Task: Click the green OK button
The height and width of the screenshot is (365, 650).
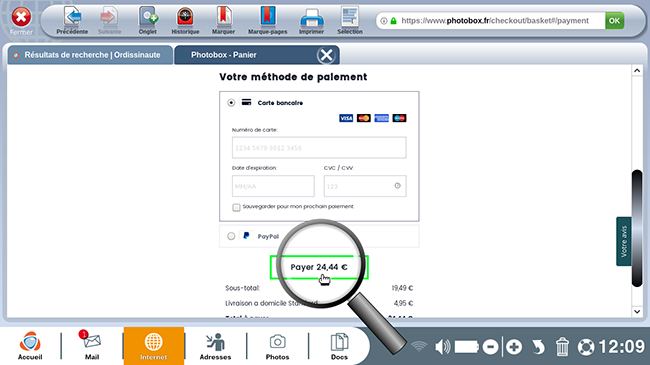Action: click(x=614, y=21)
